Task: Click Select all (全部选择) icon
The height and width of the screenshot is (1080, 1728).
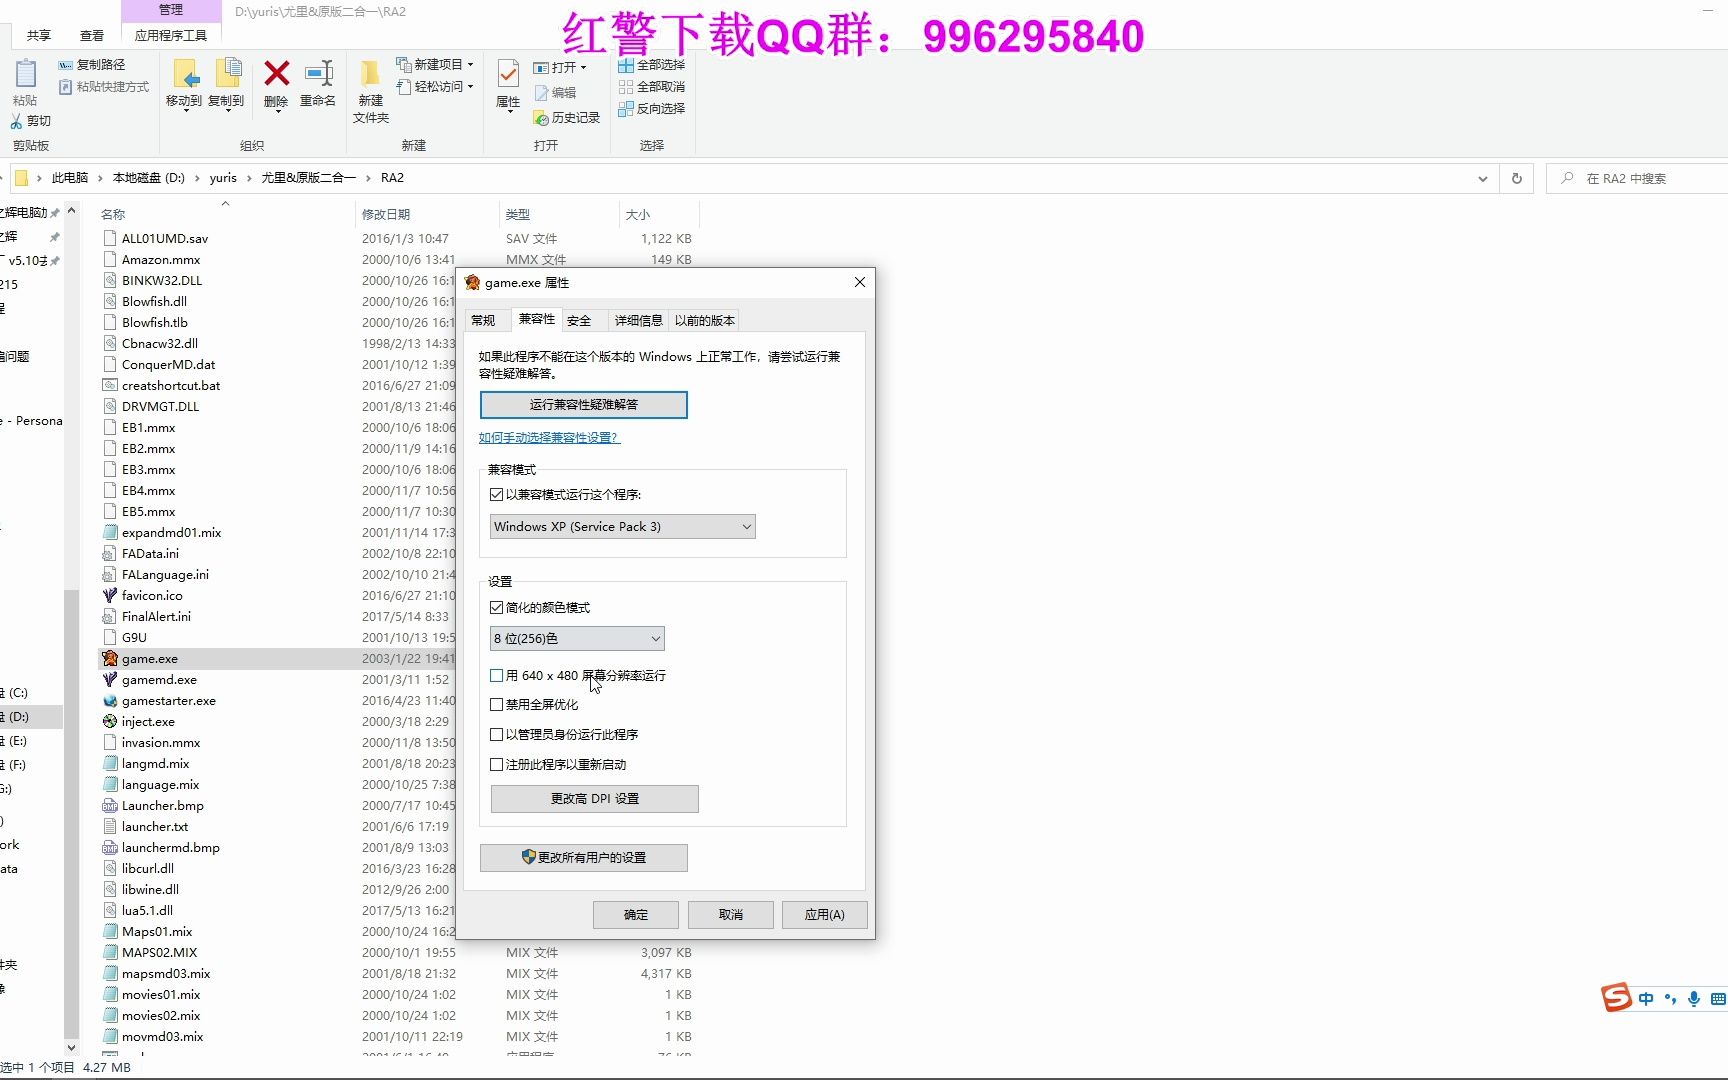Action: coord(626,65)
